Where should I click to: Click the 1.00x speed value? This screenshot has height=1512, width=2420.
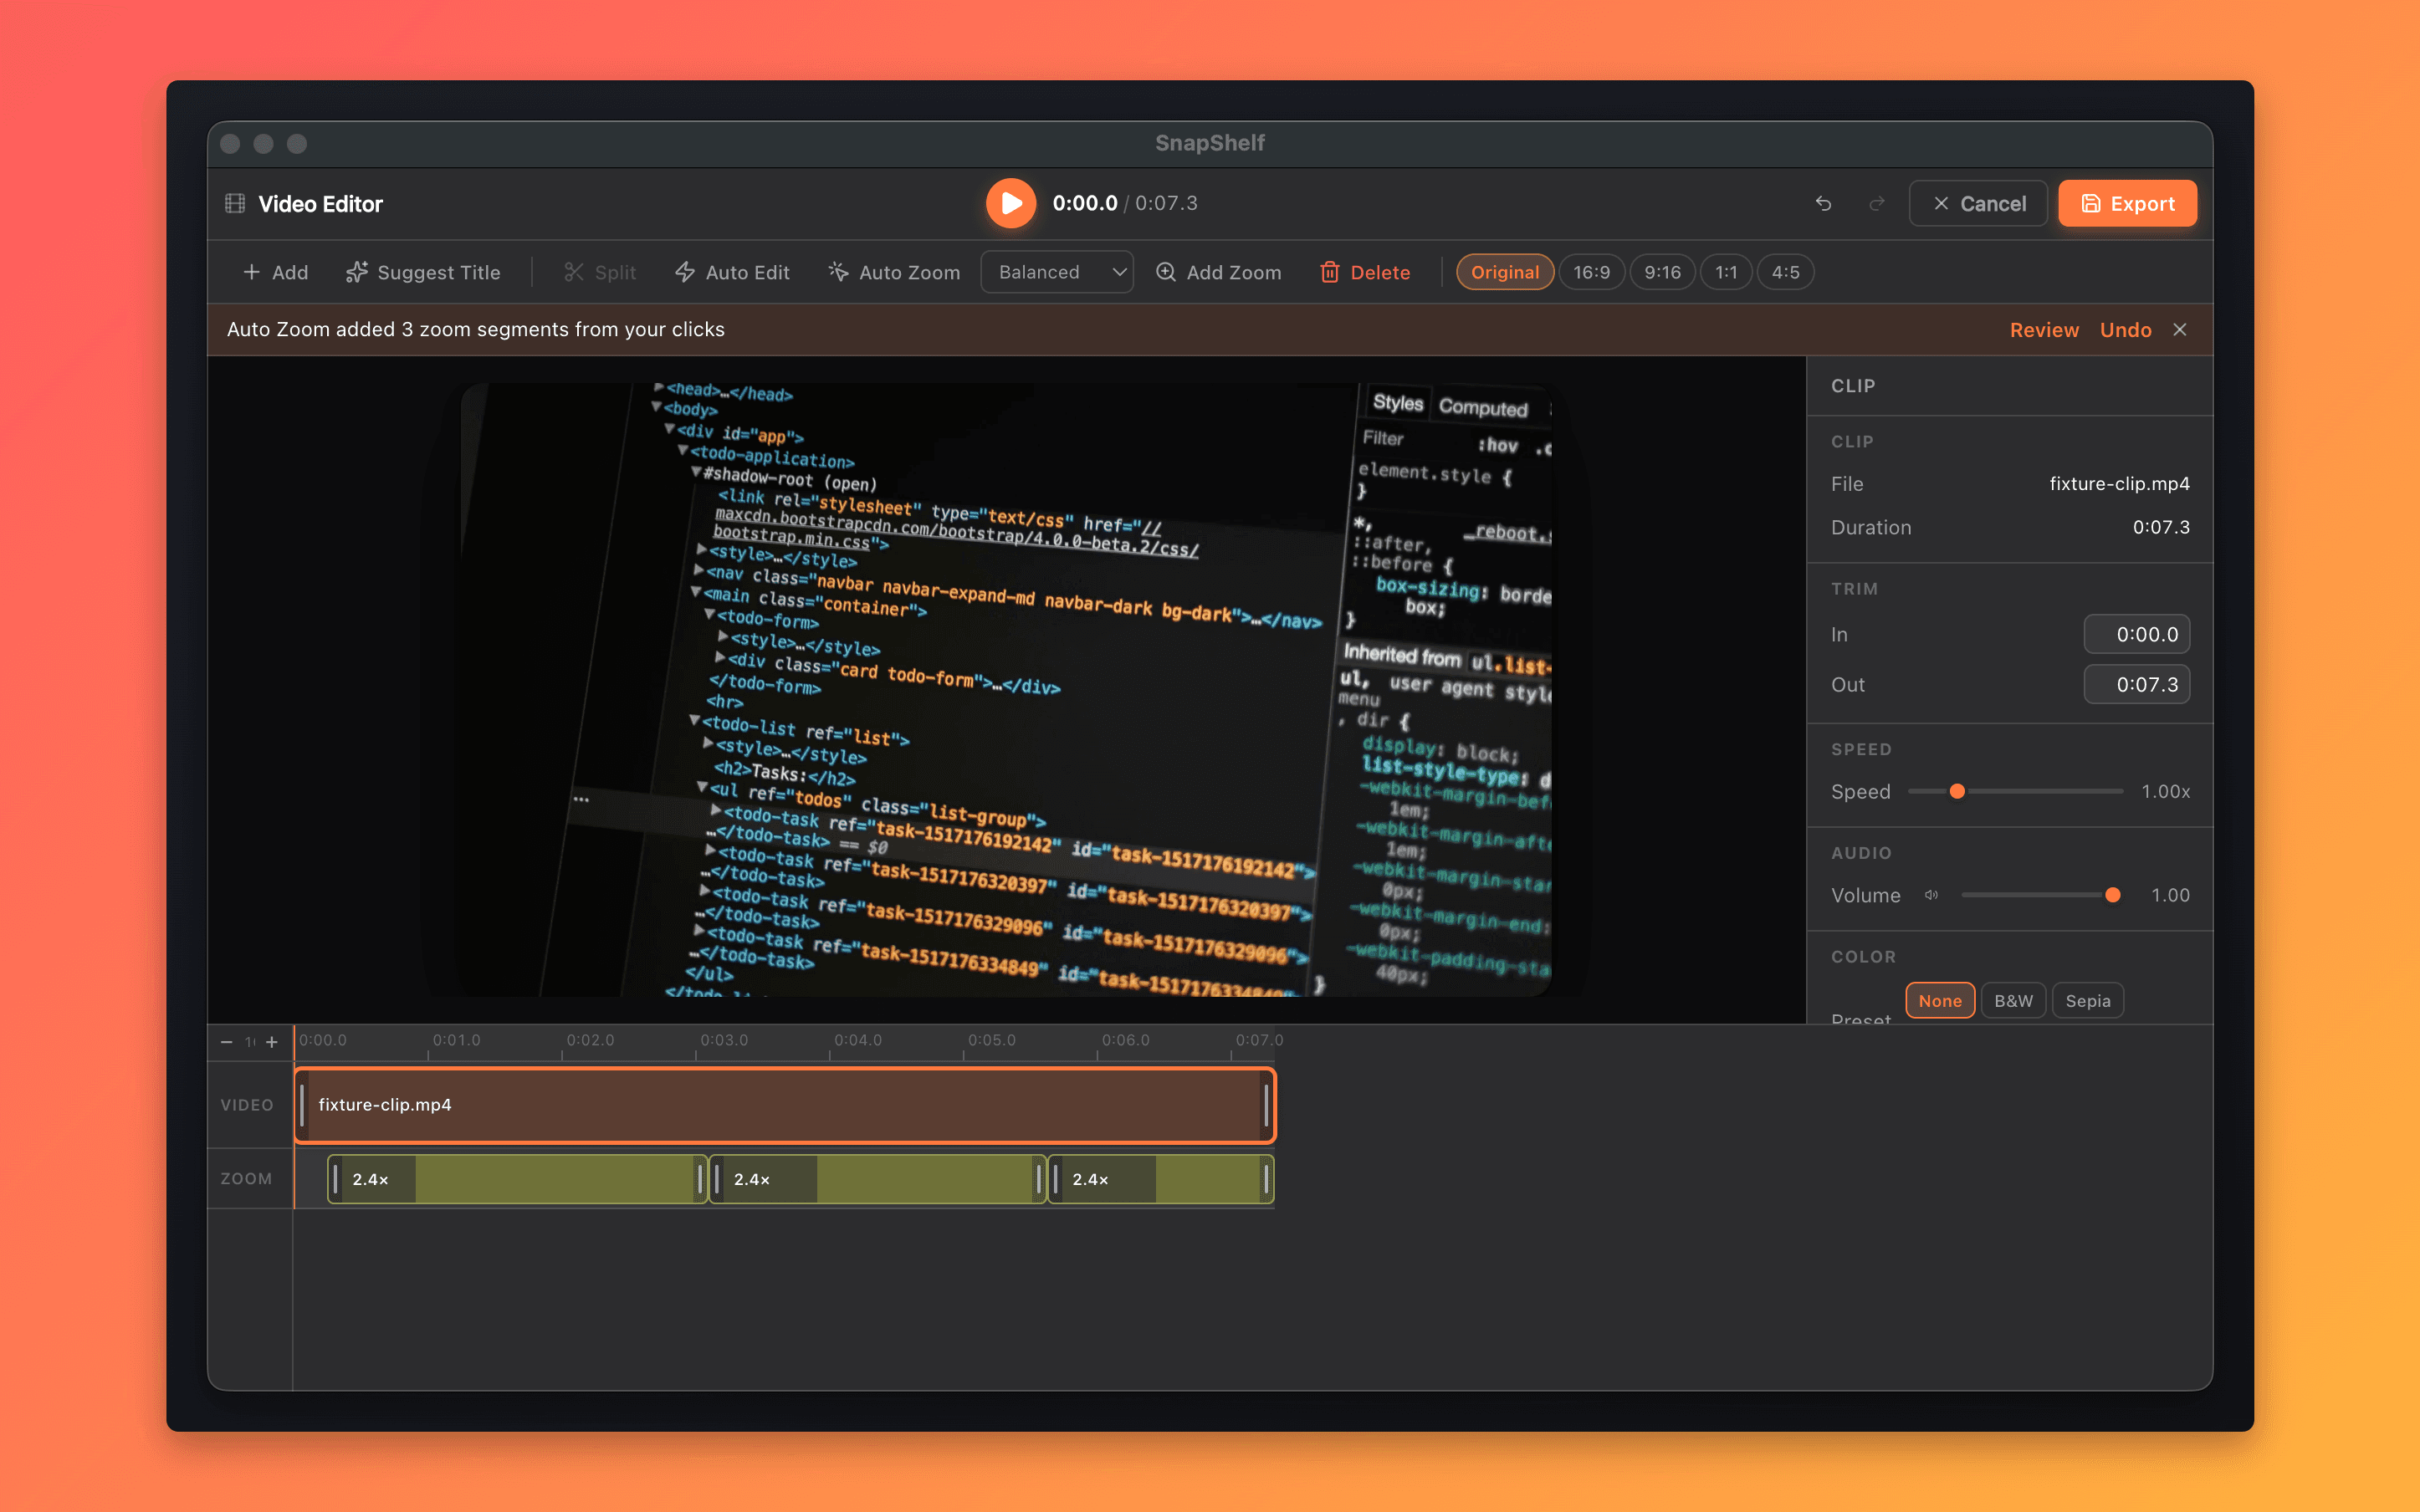pyautogui.click(x=2165, y=791)
